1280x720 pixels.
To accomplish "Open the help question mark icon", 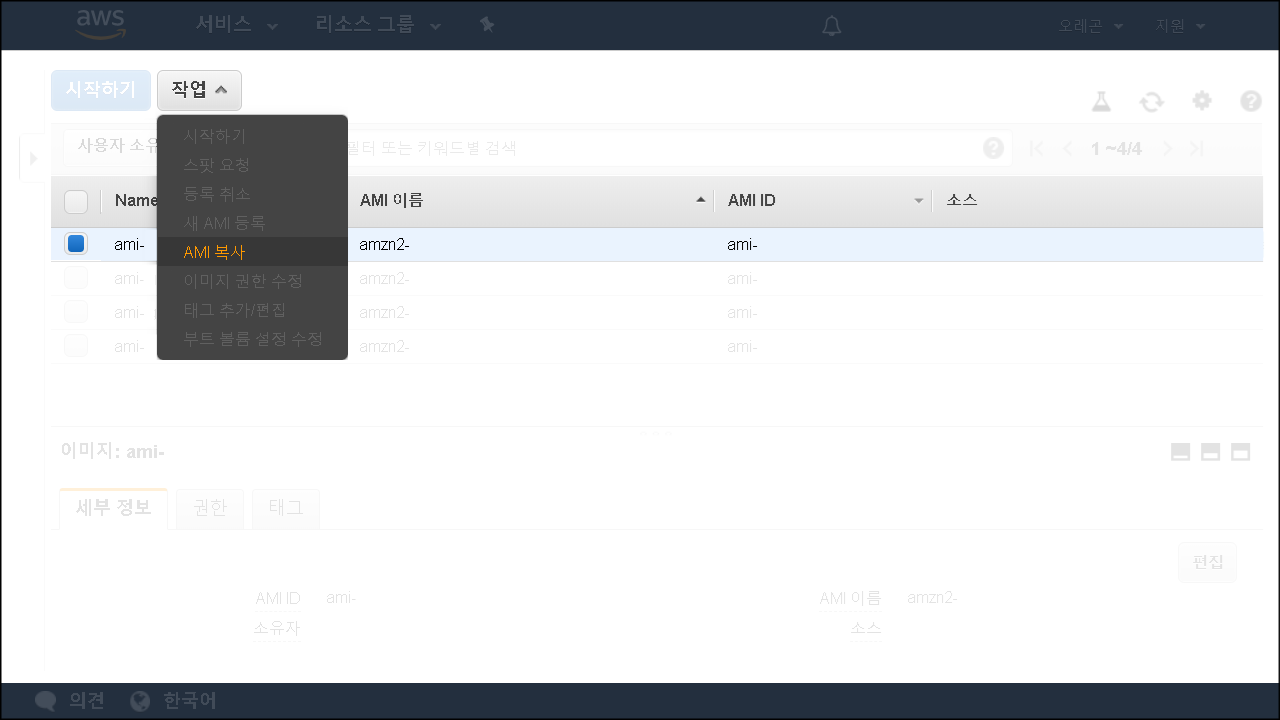I will (1251, 101).
